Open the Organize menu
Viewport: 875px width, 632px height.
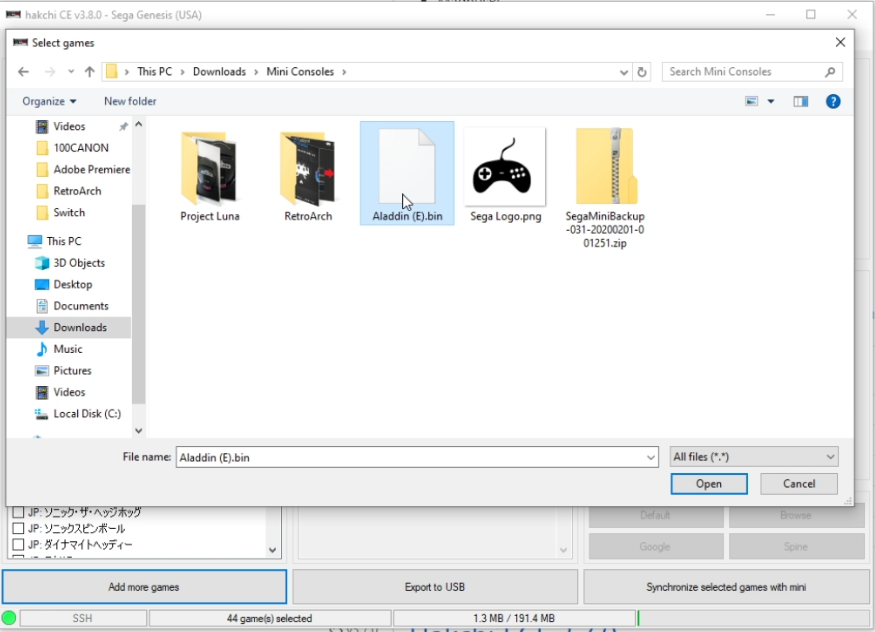(x=49, y=101)
